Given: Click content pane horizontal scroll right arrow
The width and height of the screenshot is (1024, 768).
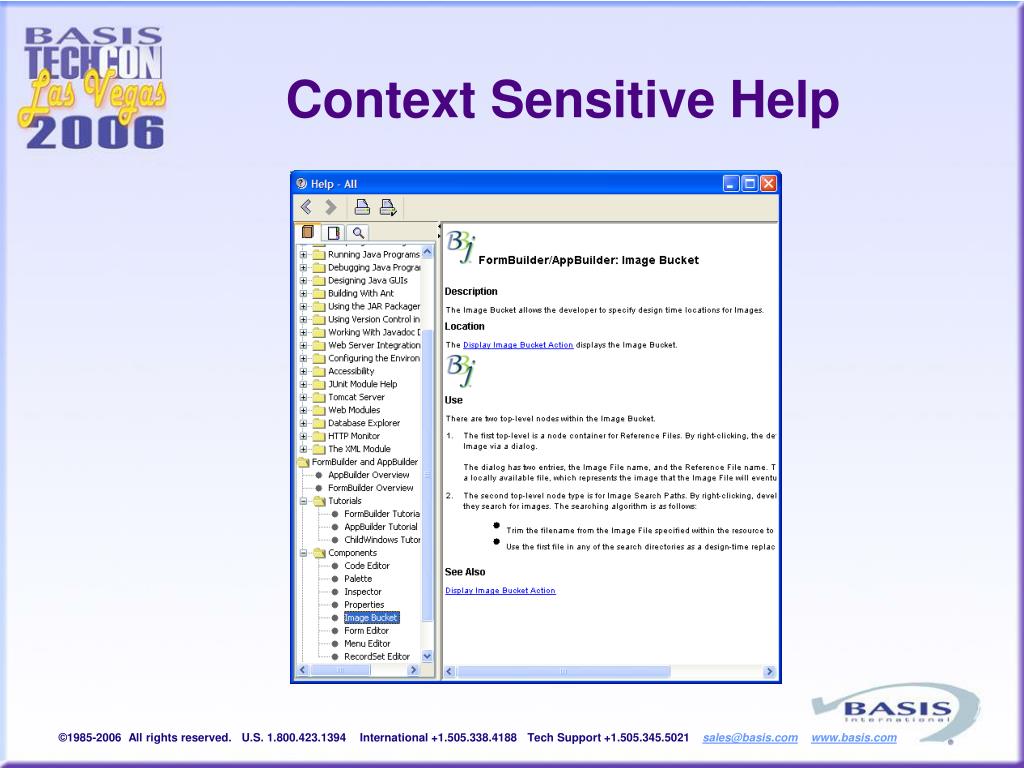Looking at the screenshot, I should (769, 671).
